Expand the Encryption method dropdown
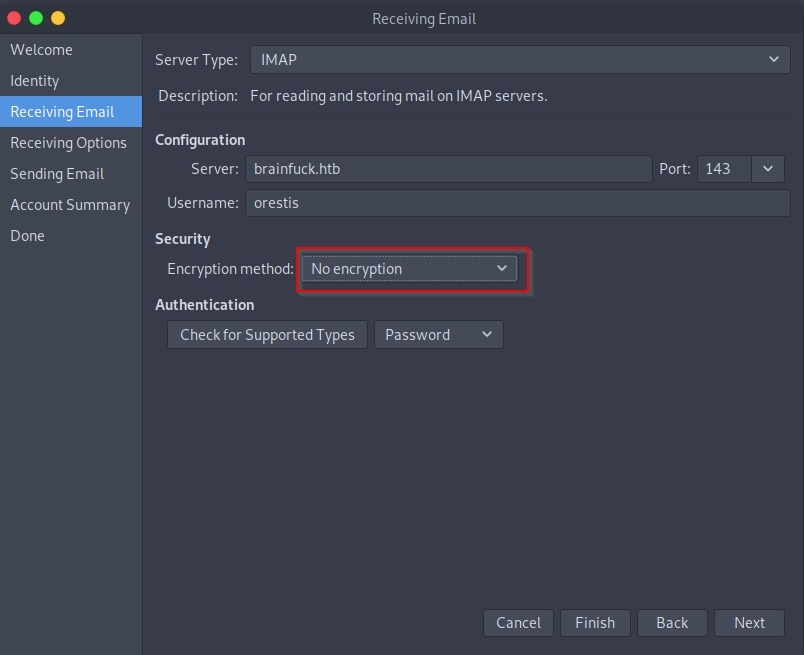 coord(409,269)
